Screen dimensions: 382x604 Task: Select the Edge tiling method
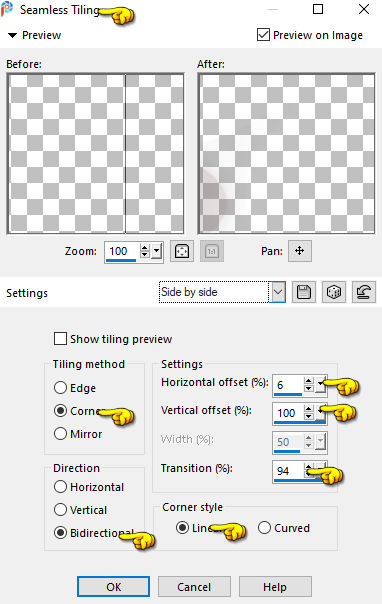60,388
